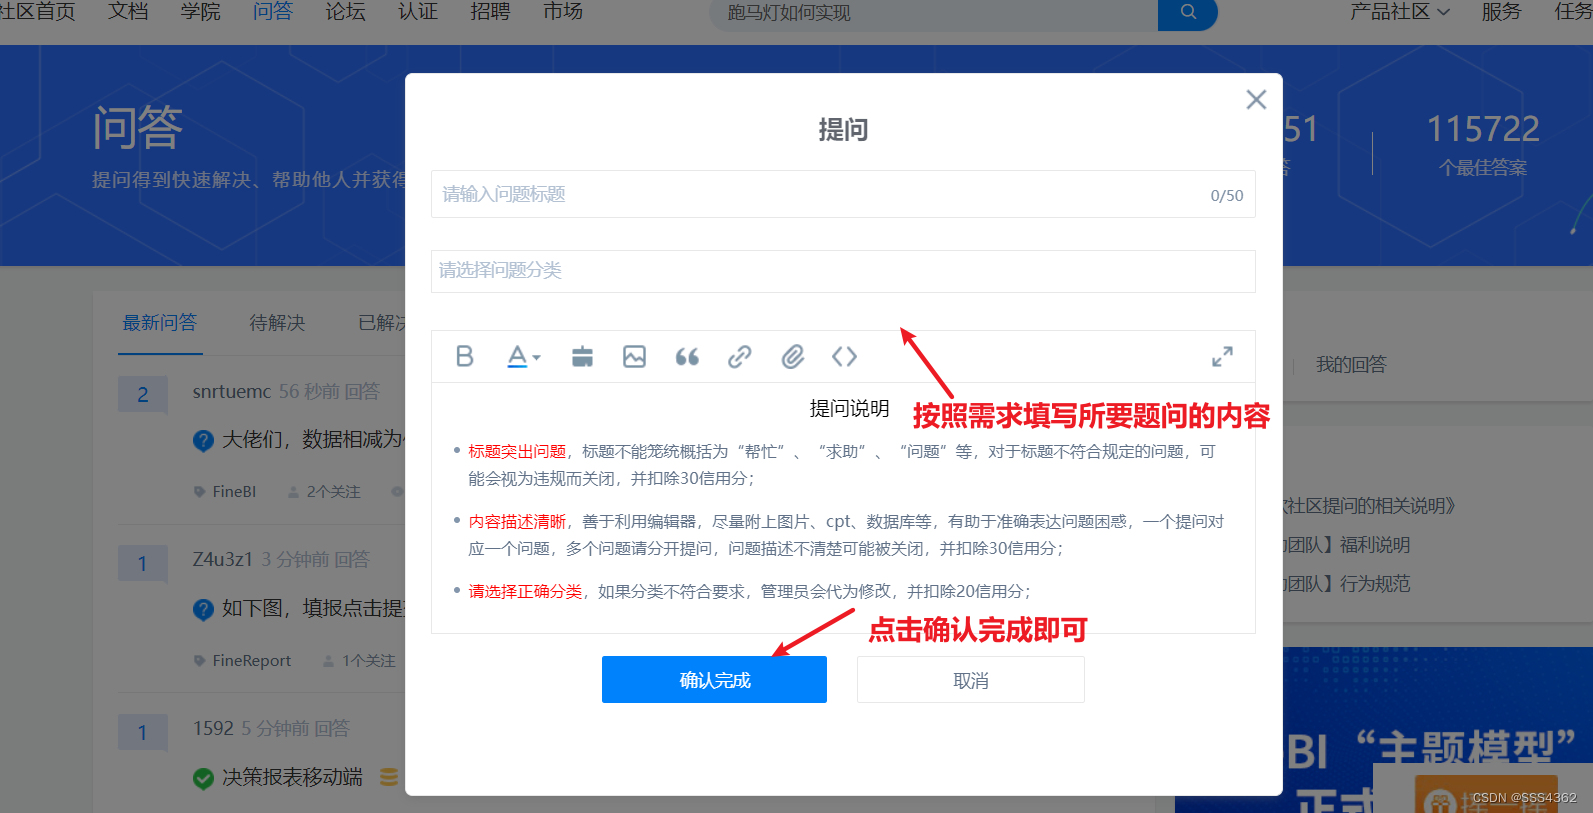Insert a hyperlink in the editor

click(740, 356)
